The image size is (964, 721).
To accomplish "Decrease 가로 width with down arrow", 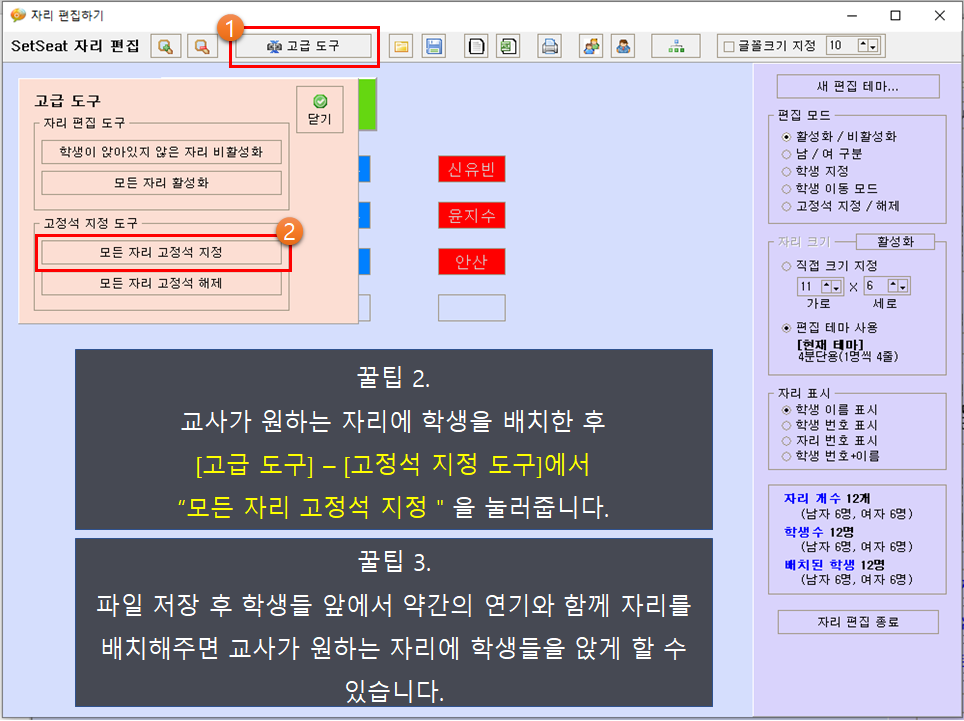I will click(836, 286).
